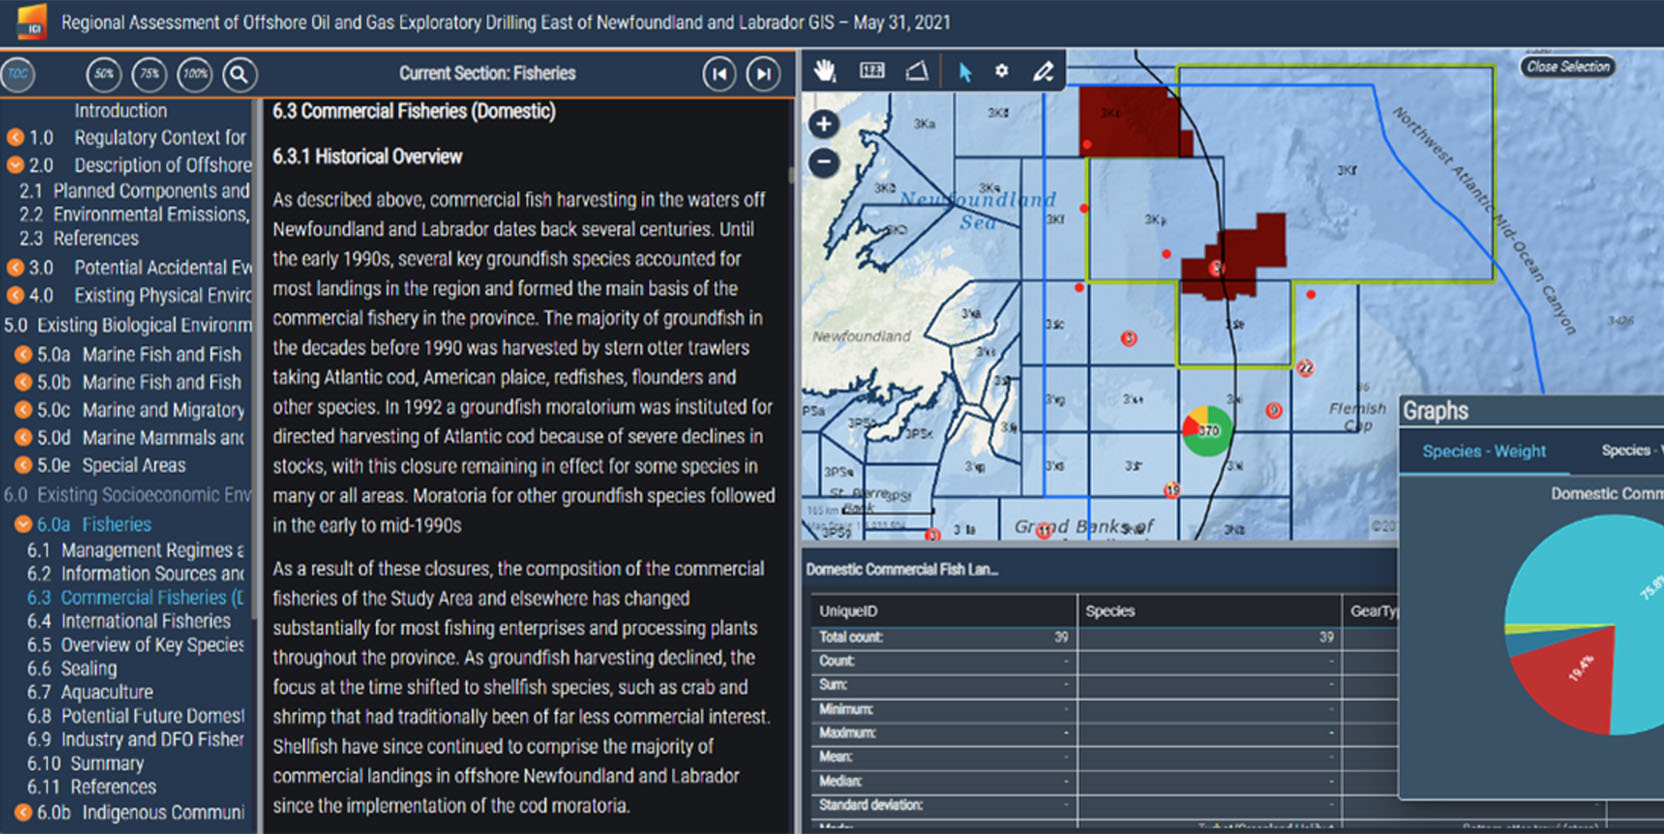Click the 370 cluster marker on map
This screenshot has height=834, width=1664.
tap(1207, 431)
